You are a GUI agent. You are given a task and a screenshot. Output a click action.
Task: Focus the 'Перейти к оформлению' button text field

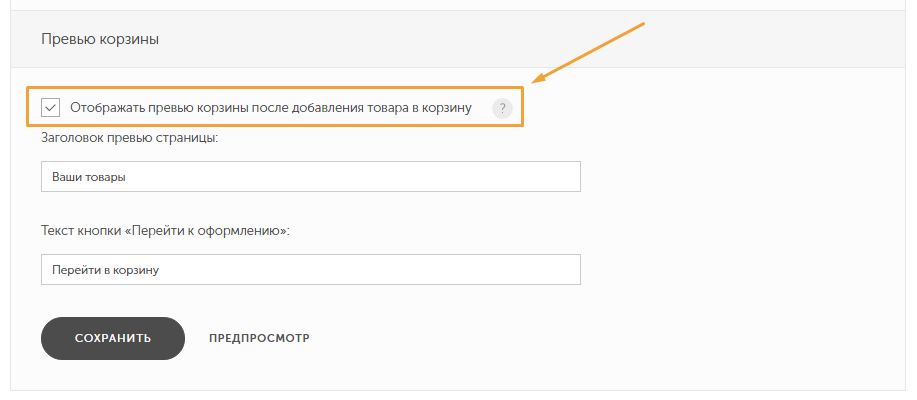click(x=311, y=270)
